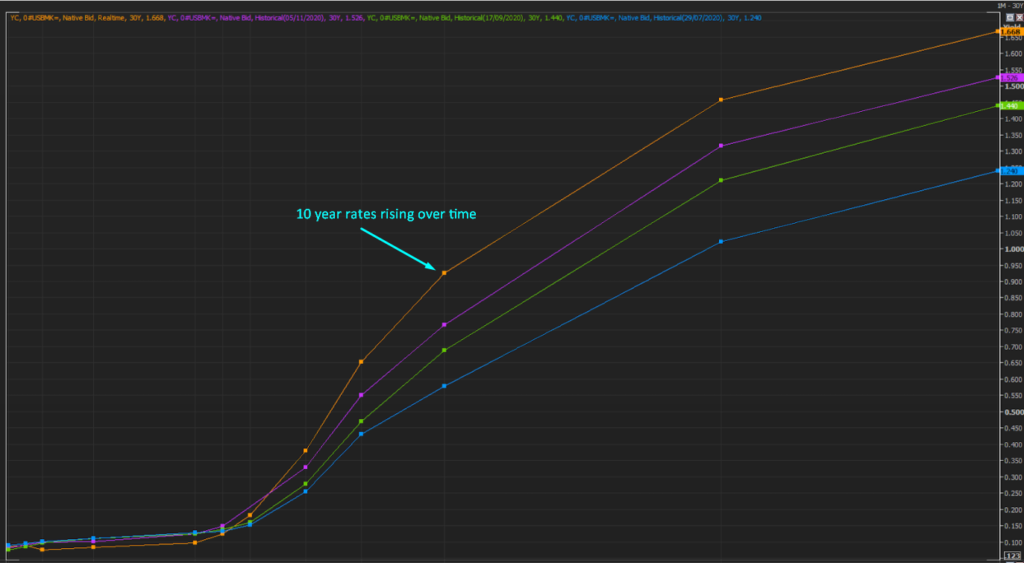The height and width of the screenshot is (563, 1024).
Task: Click the orange 10-year point at the arrow tip
Action: coord(443,272)
